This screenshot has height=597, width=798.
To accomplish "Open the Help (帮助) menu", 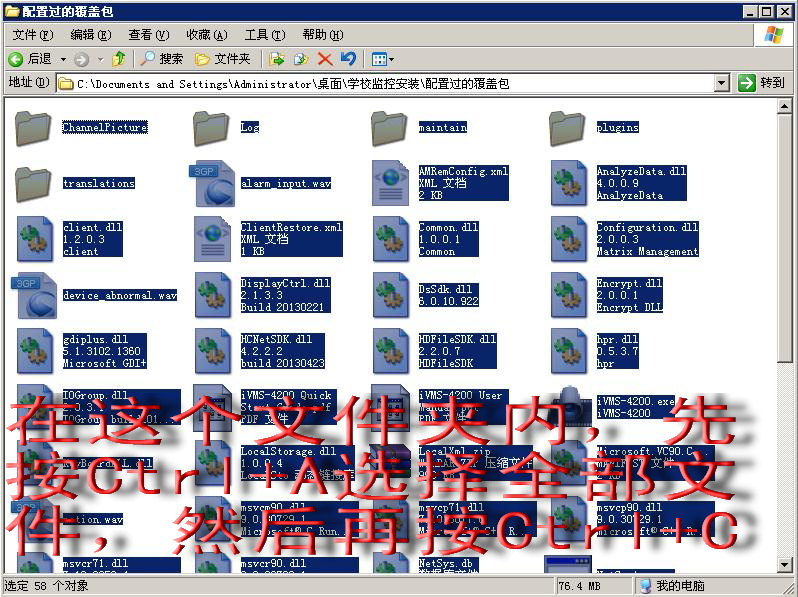I will 323,35.
